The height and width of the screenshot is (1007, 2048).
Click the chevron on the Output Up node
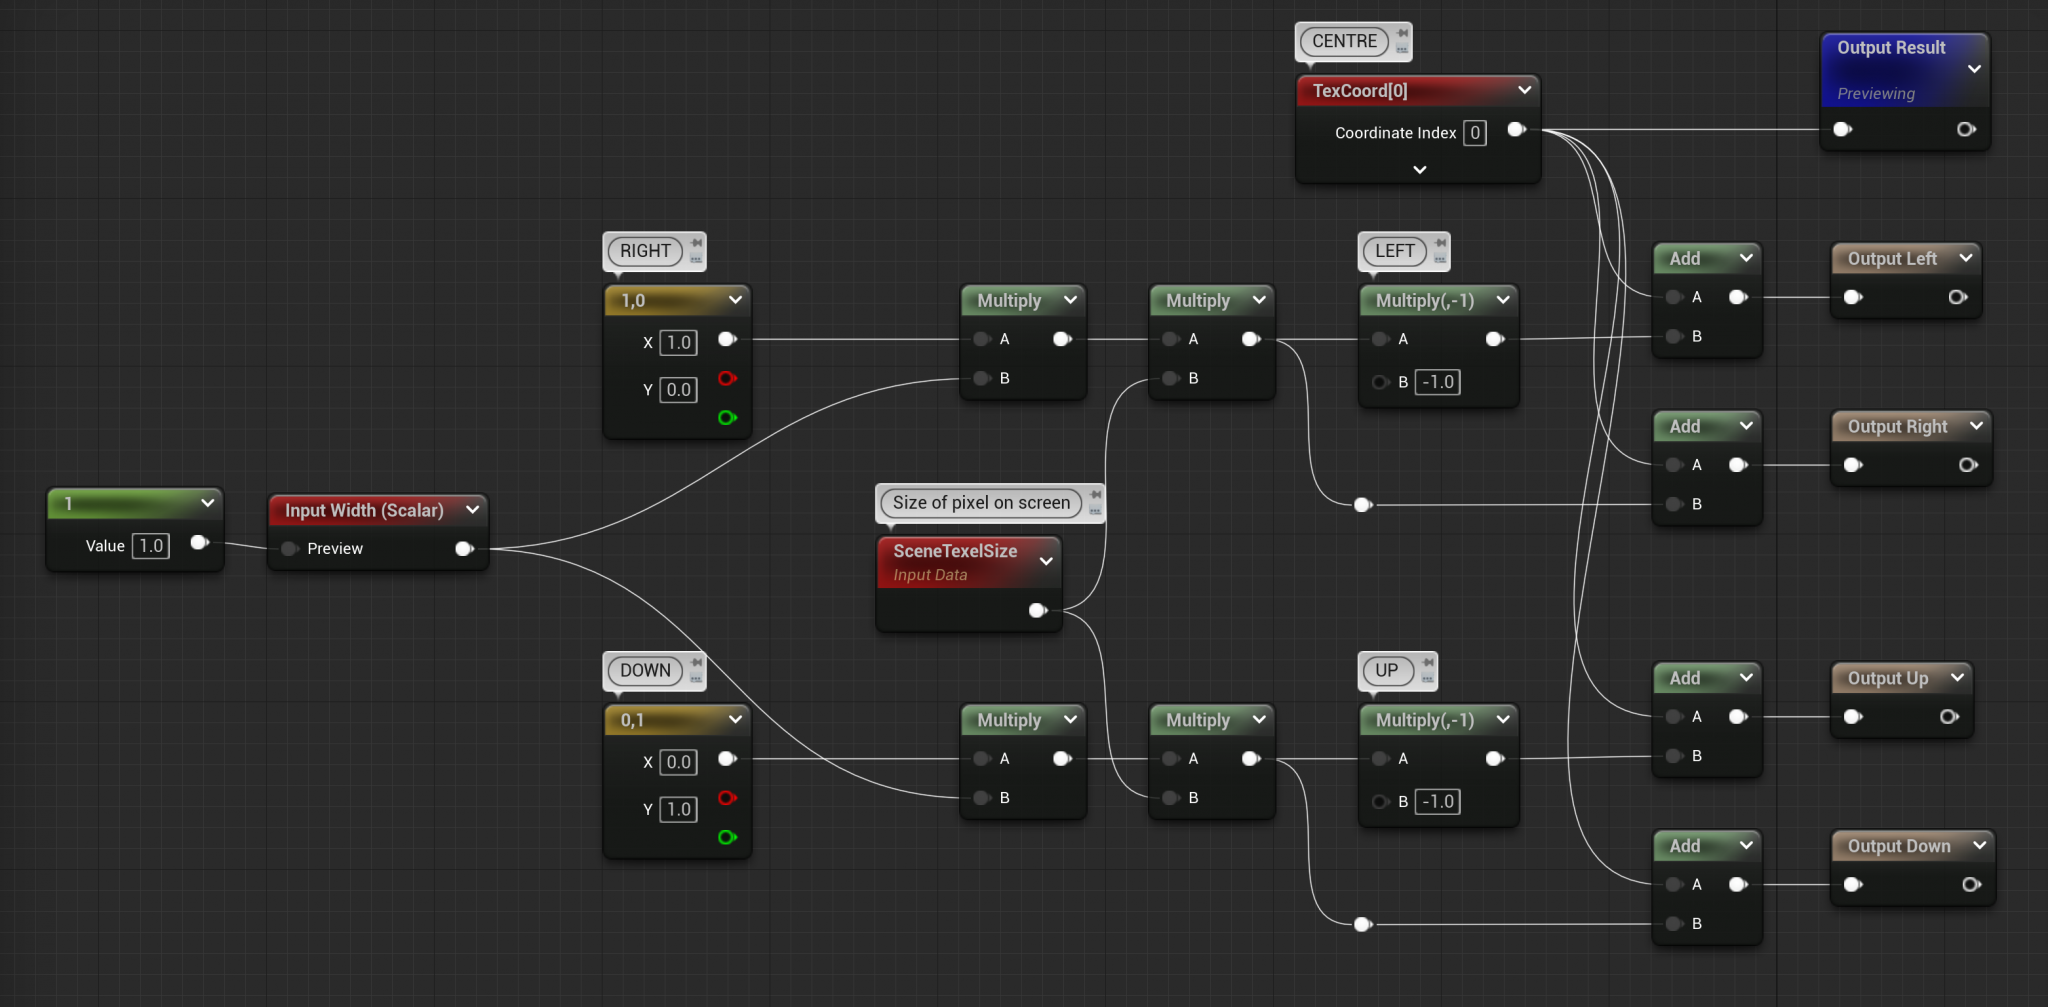tap(1957, 678)
